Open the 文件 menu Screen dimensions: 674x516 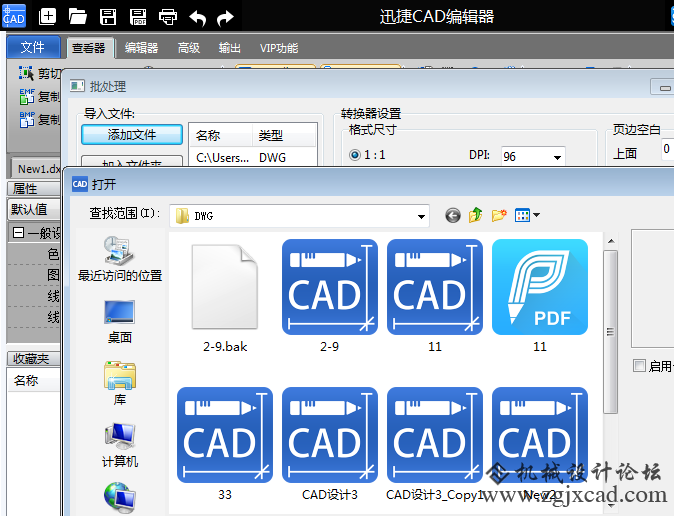tap(33, 47)
